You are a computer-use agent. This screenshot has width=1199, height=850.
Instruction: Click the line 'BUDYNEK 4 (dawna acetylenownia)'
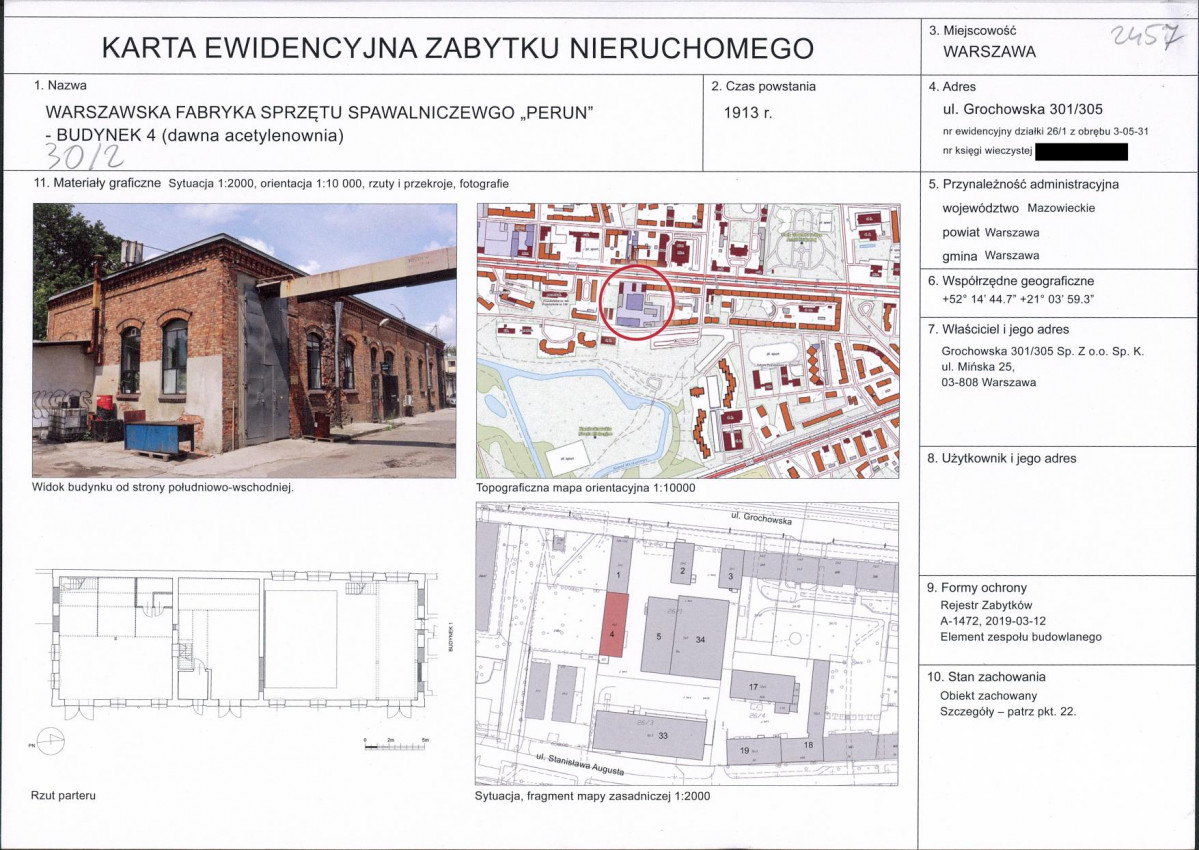(x=200, y=136)
